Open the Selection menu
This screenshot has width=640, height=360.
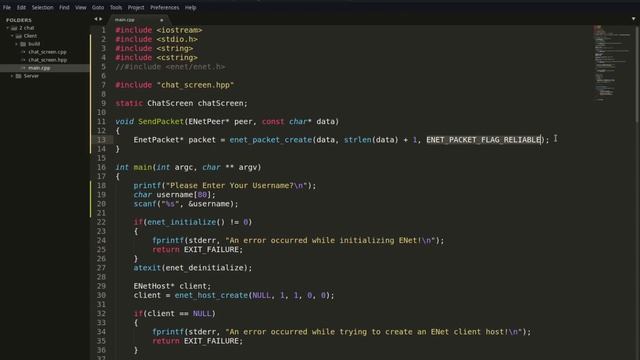click(x=42, y=7)
